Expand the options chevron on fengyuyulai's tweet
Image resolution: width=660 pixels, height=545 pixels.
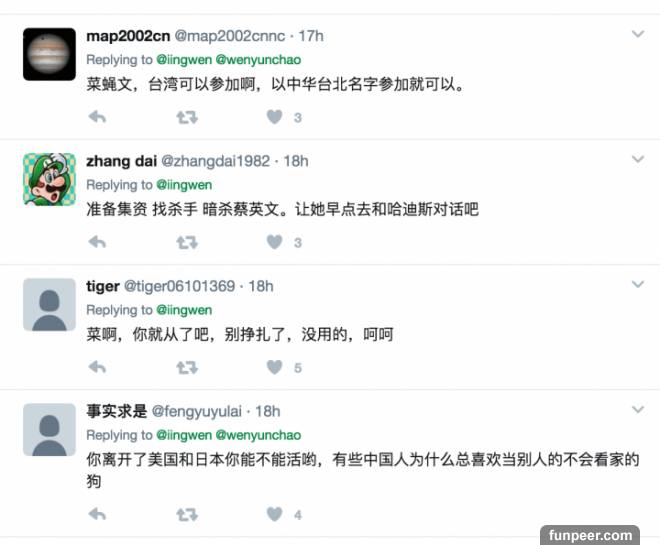click(x=638, y=409)
